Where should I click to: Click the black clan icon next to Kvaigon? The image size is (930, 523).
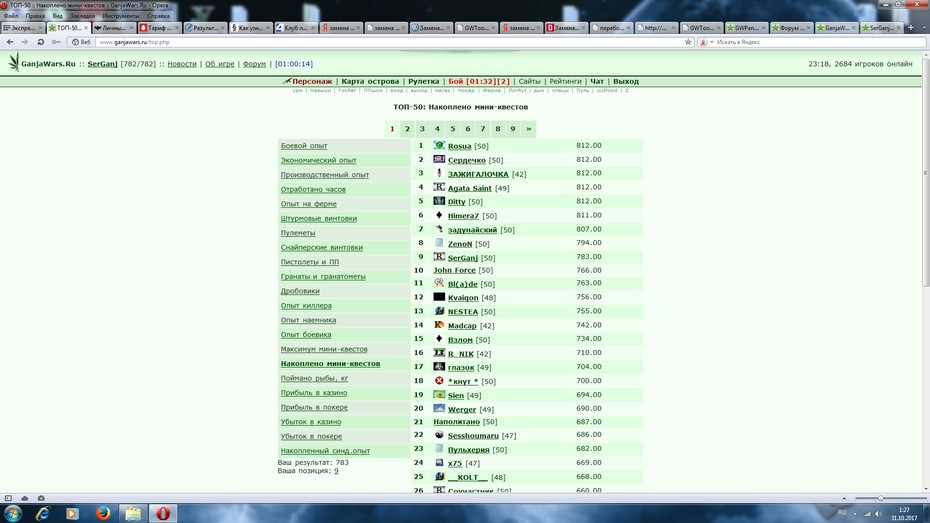pyautogui.click(x=439, y=296)
